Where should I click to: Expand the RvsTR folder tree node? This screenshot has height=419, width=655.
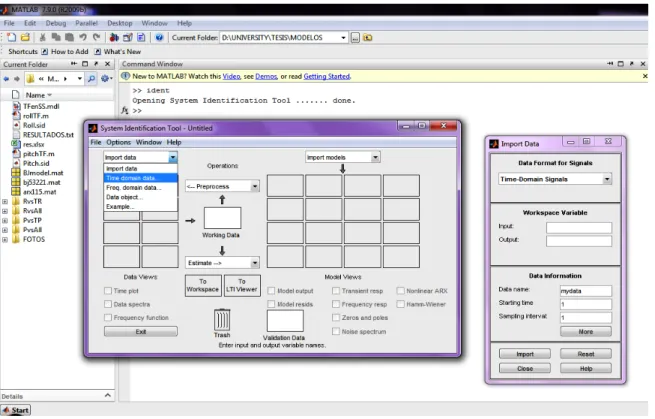pyautogui.click(x=5, y=202)
